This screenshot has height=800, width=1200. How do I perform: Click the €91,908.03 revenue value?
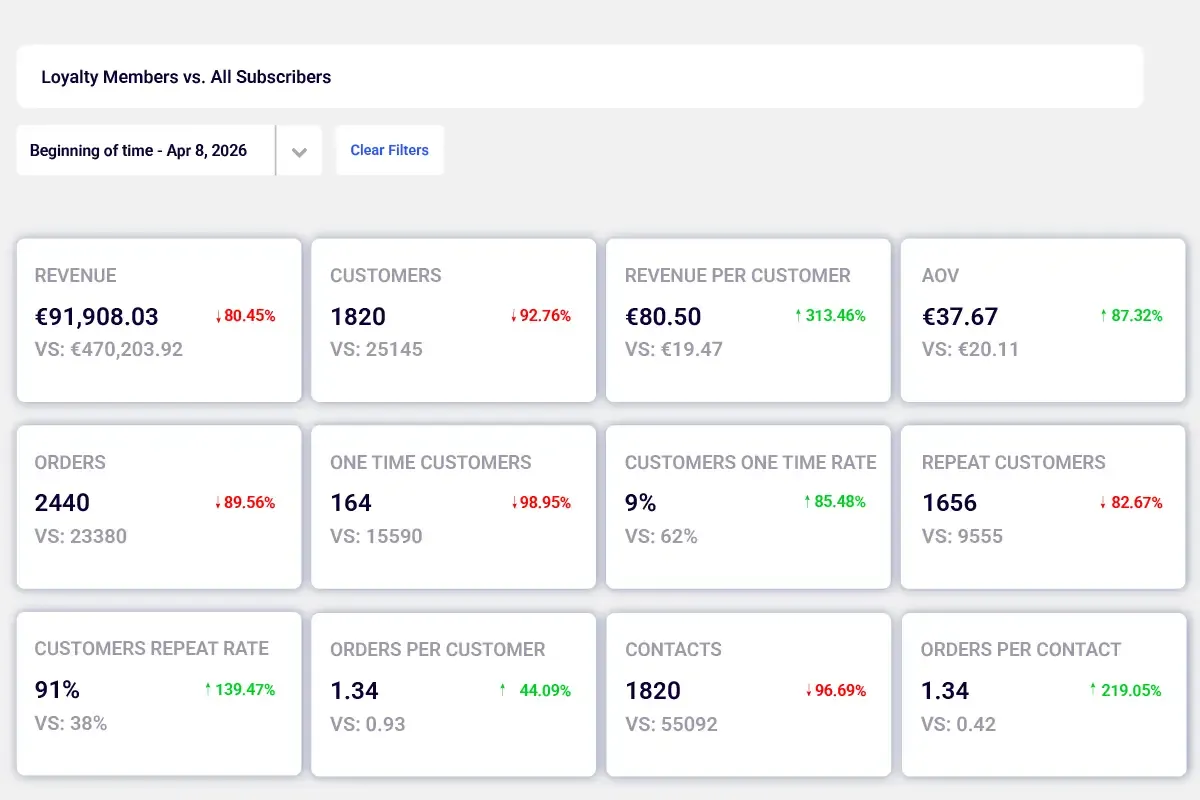coord(97,317)
